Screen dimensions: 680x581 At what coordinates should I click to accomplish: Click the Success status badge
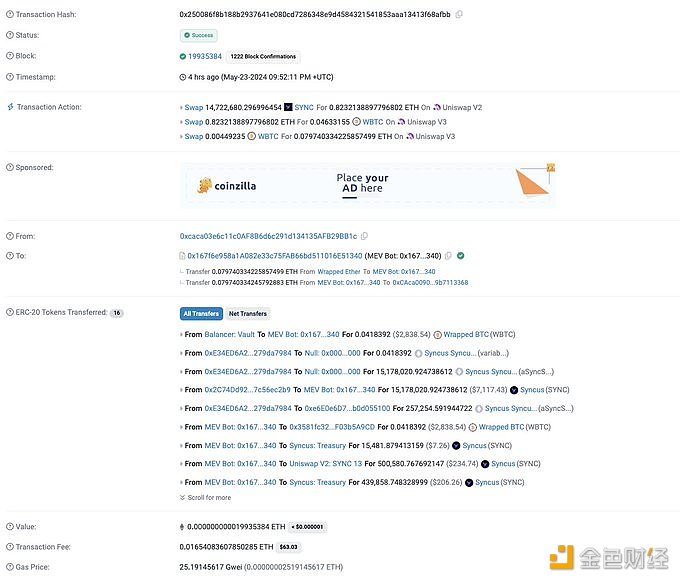point(199,35)
